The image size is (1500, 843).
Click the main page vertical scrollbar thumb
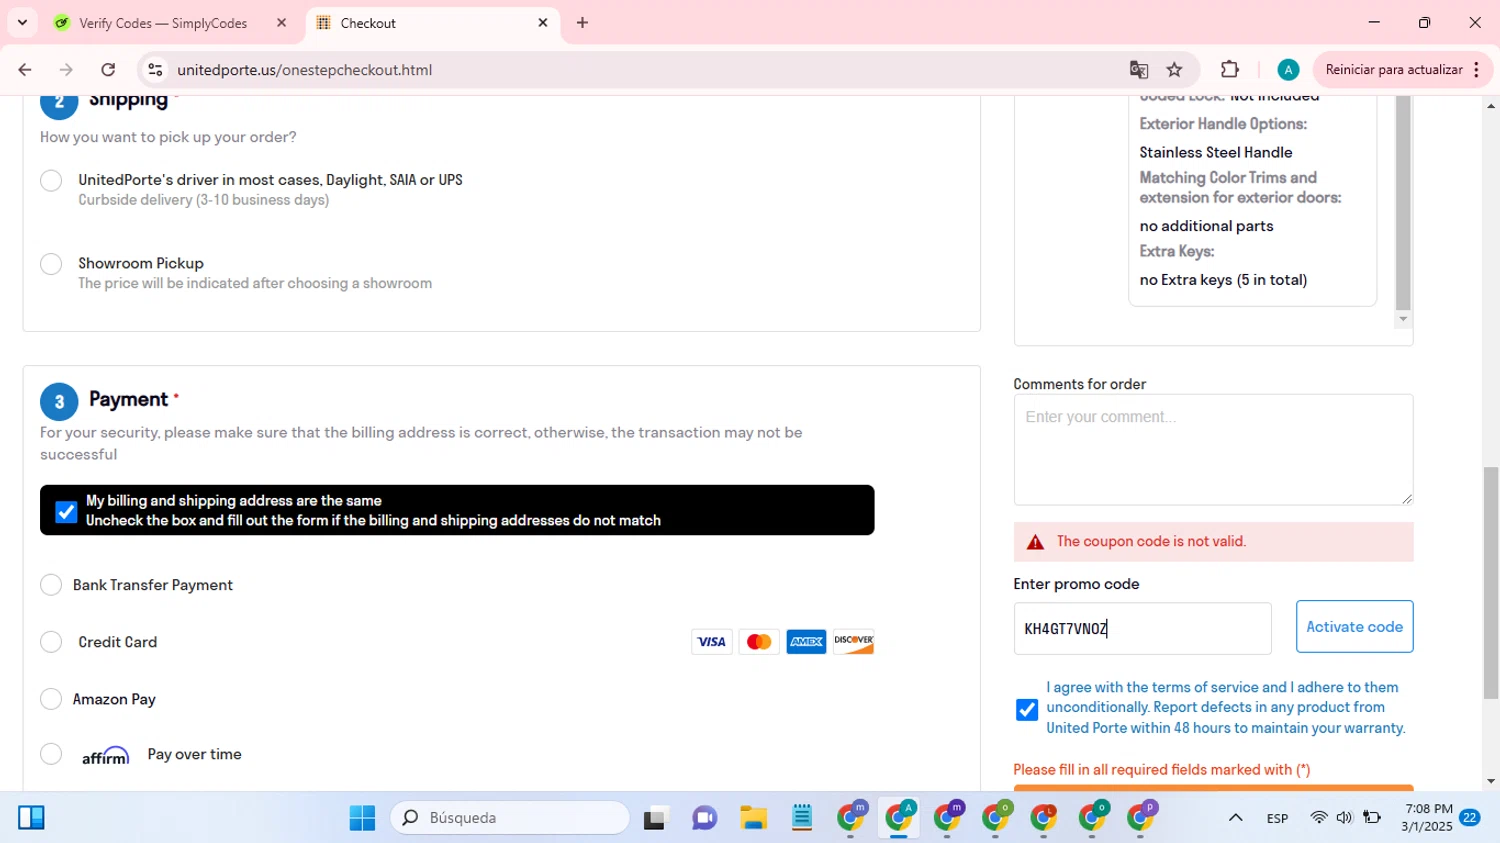point(1491,583)
